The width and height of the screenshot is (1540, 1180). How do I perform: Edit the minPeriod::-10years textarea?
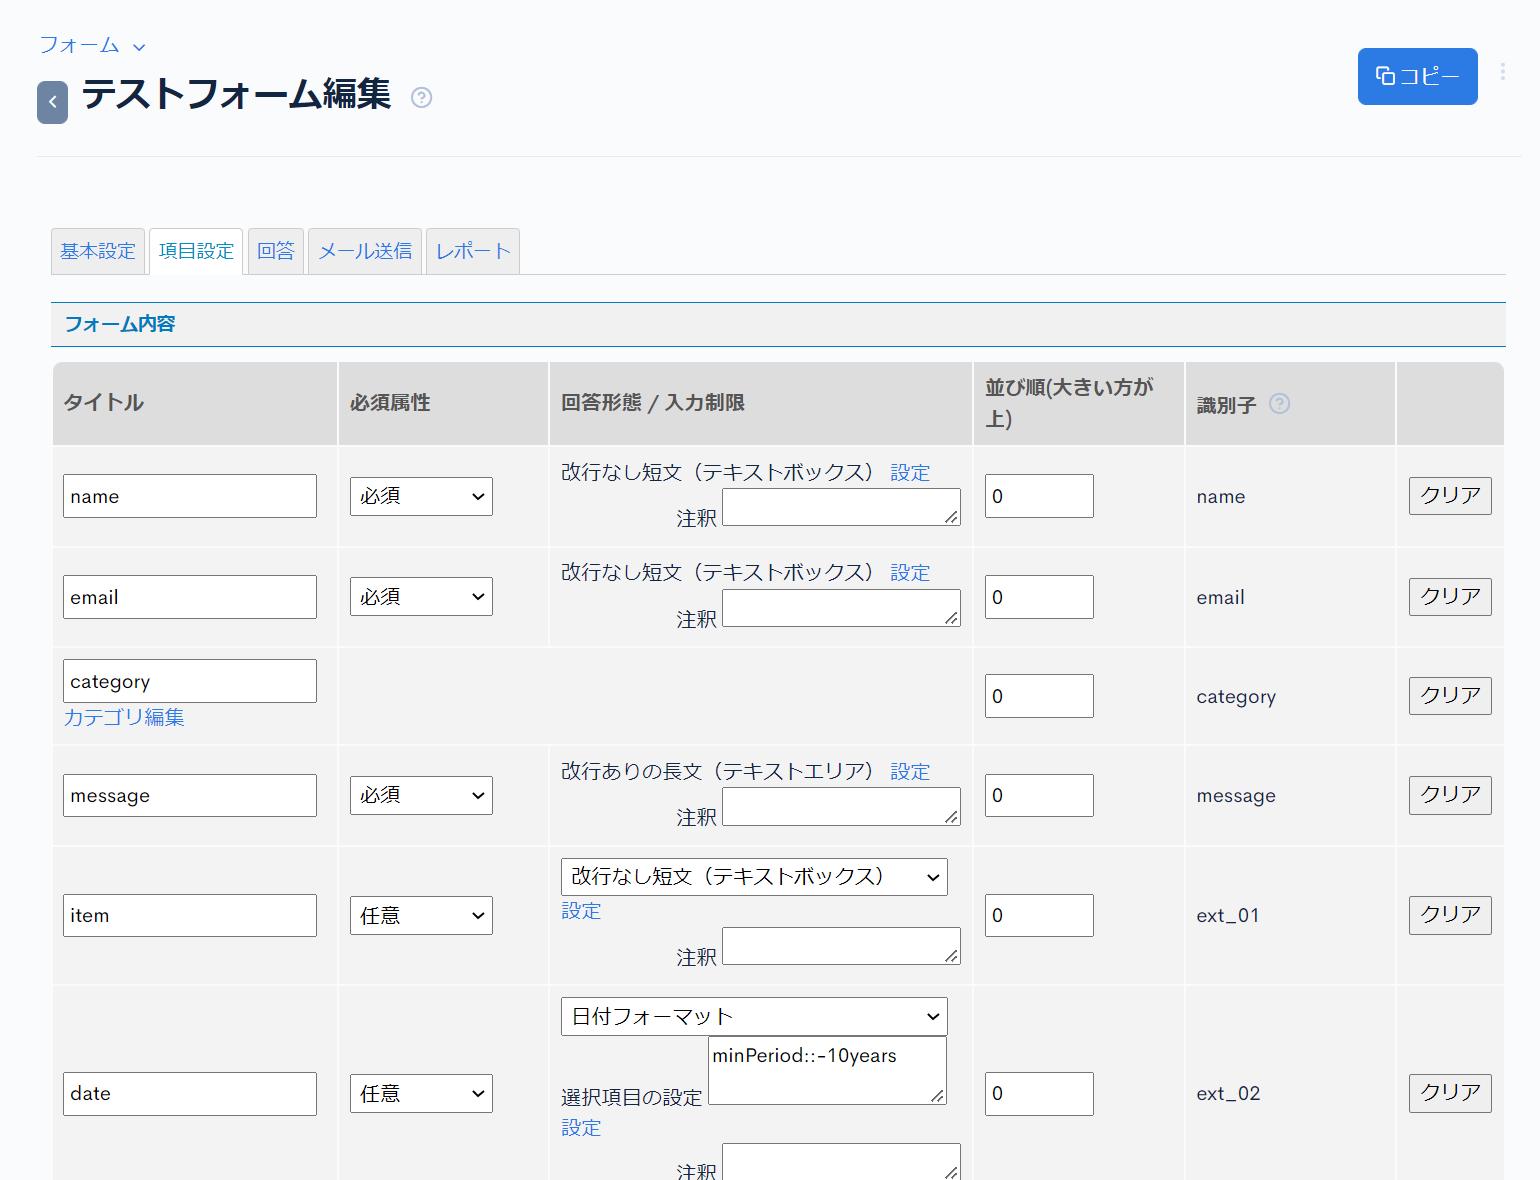[x=825, y=1070]
